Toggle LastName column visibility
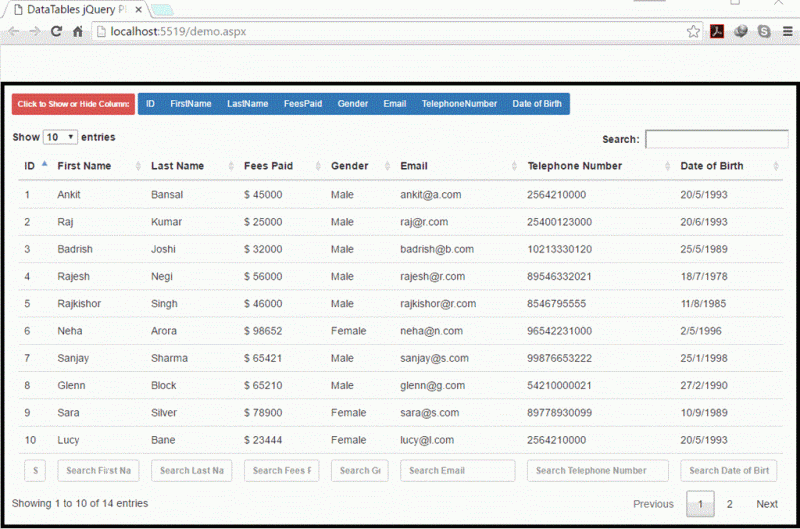The image size is (800, 529). [247, 104]
